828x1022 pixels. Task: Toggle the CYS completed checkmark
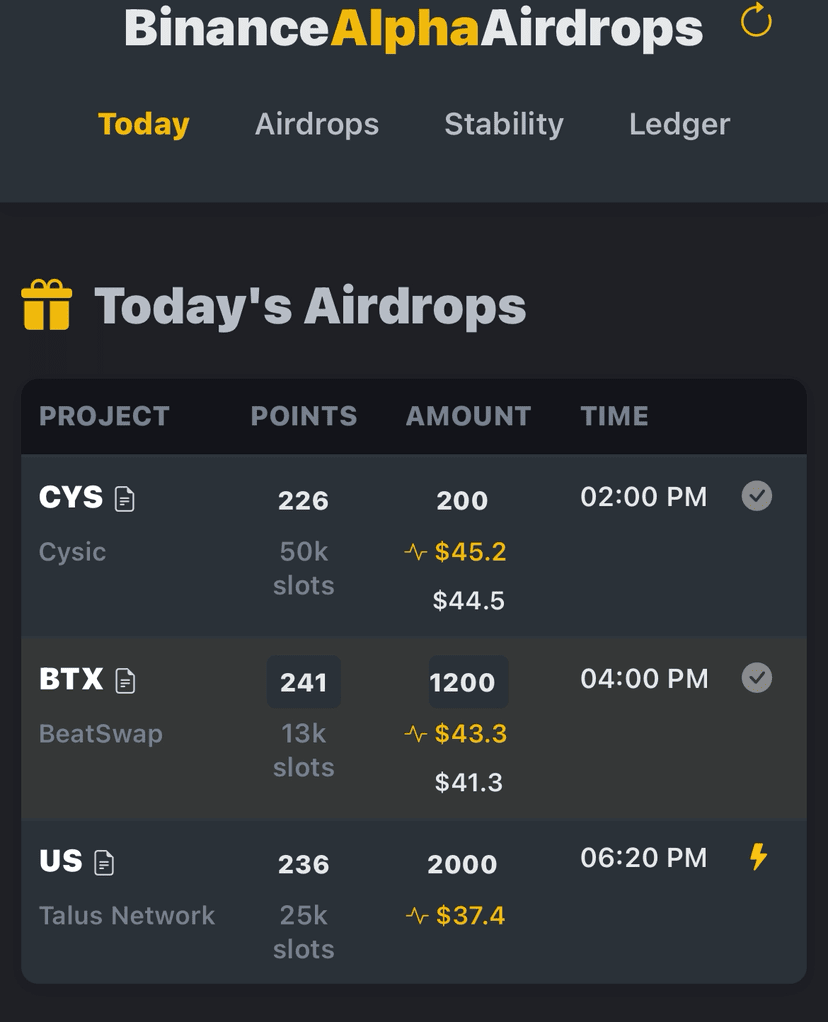757,496
